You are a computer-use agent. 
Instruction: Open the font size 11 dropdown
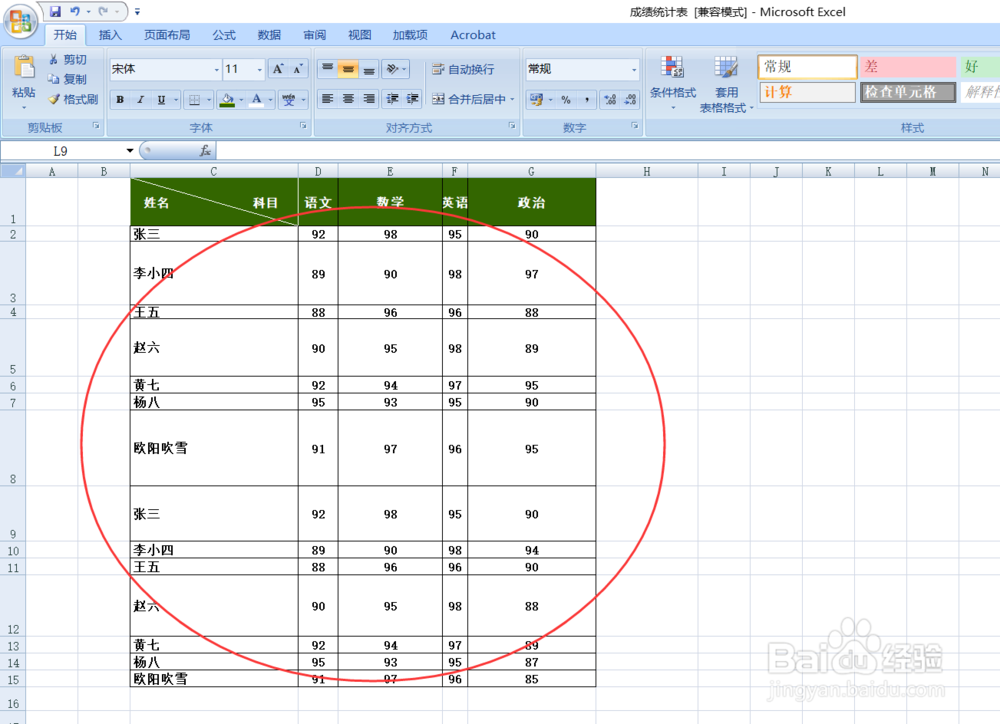260,70
